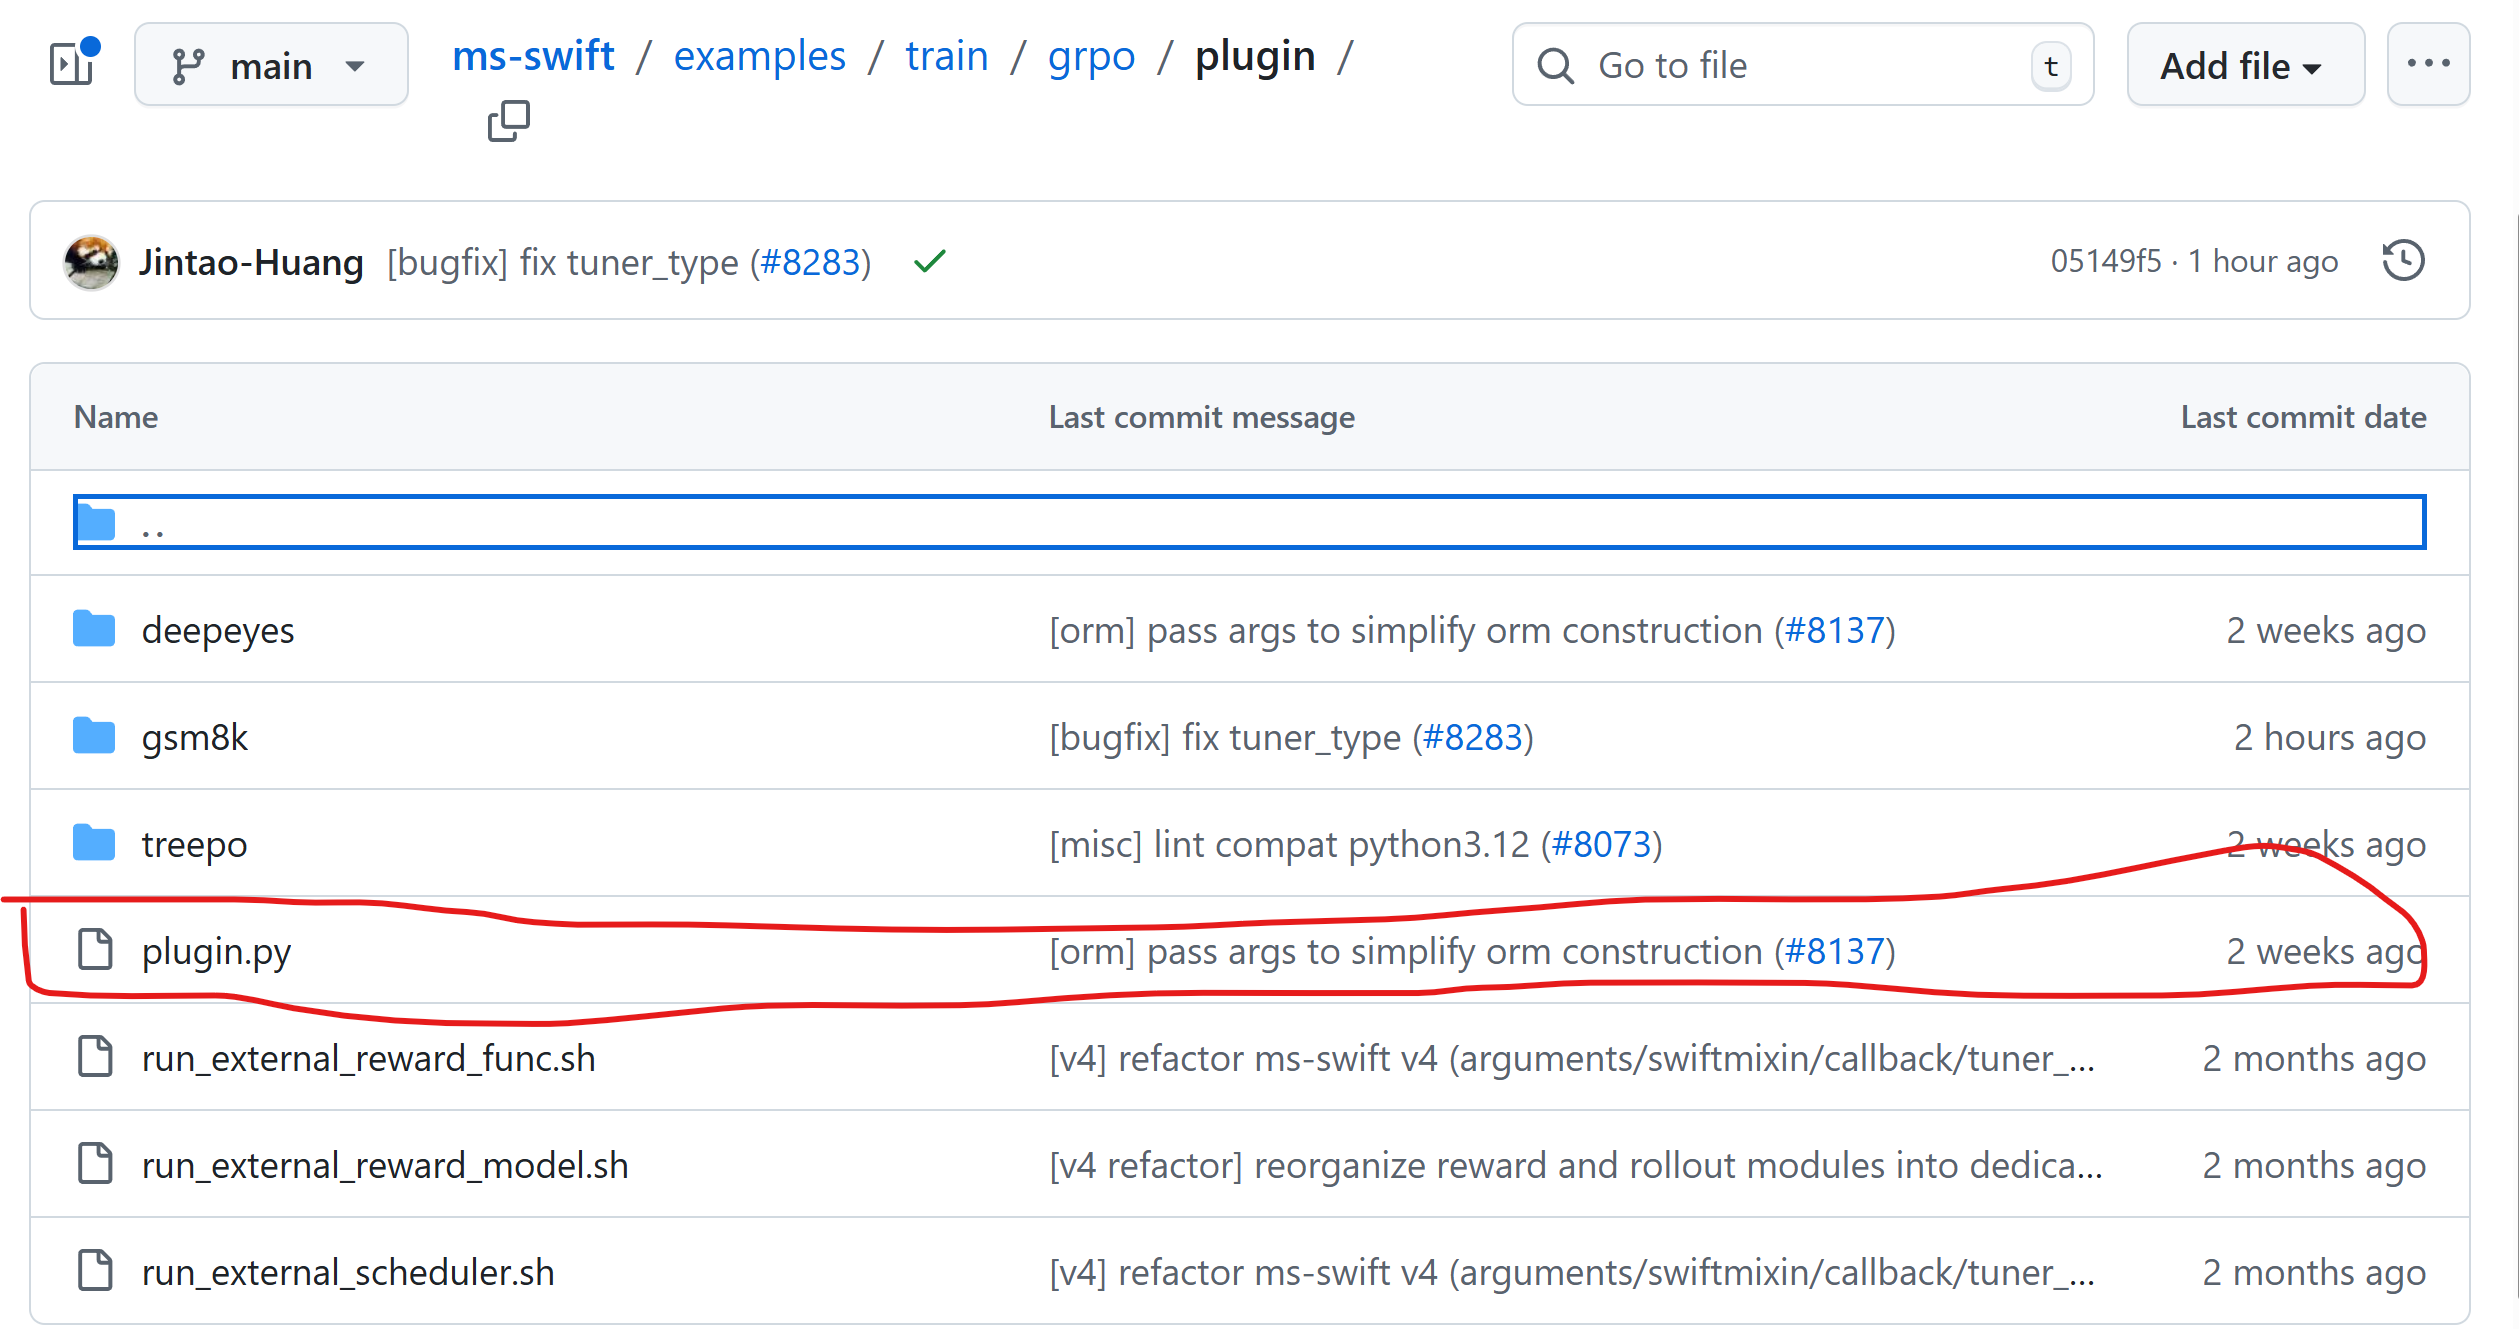Image resolution: width=2519 pixels, height=1329 pixels.
Task: Click the plugin current directory breadcrumb
Action: [1255, 56]
